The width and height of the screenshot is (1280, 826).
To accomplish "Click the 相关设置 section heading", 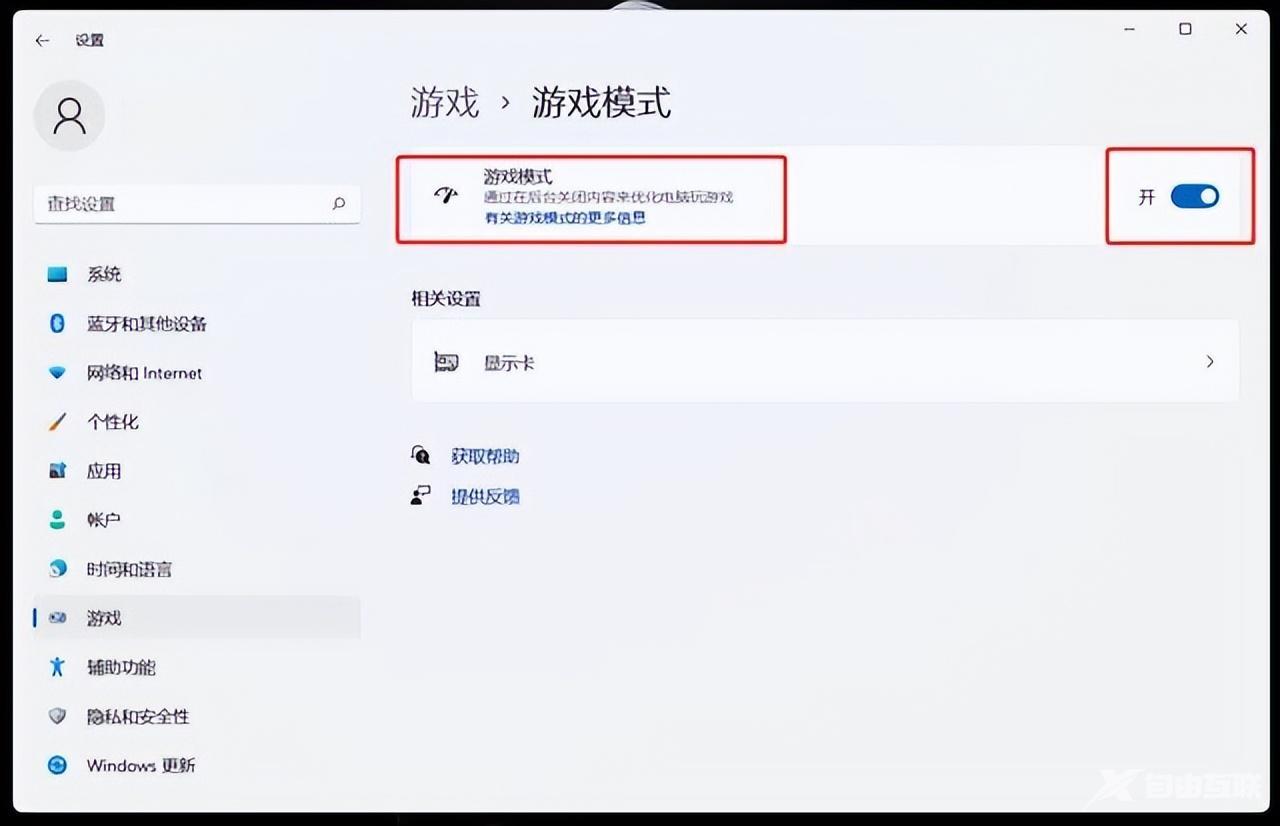I will 446,299.
